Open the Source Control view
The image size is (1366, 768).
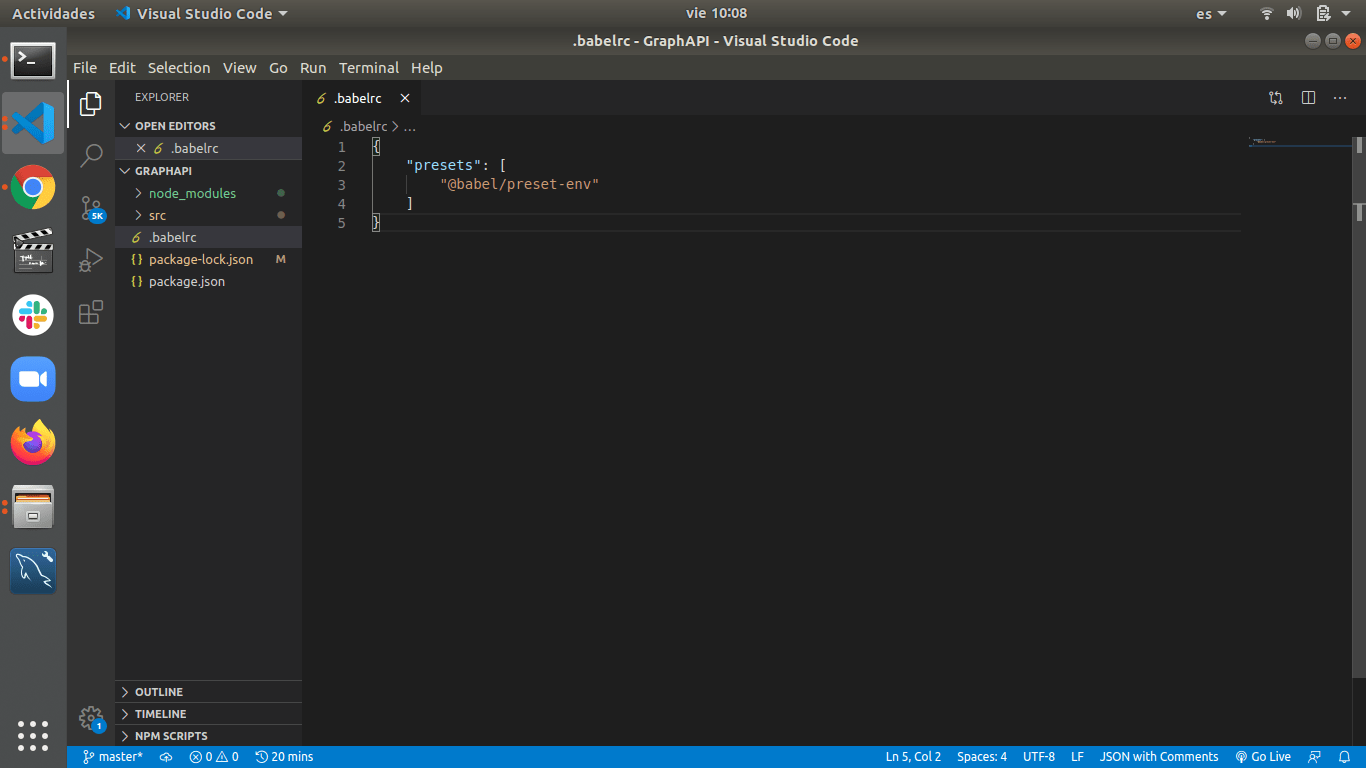pos(91,208)
